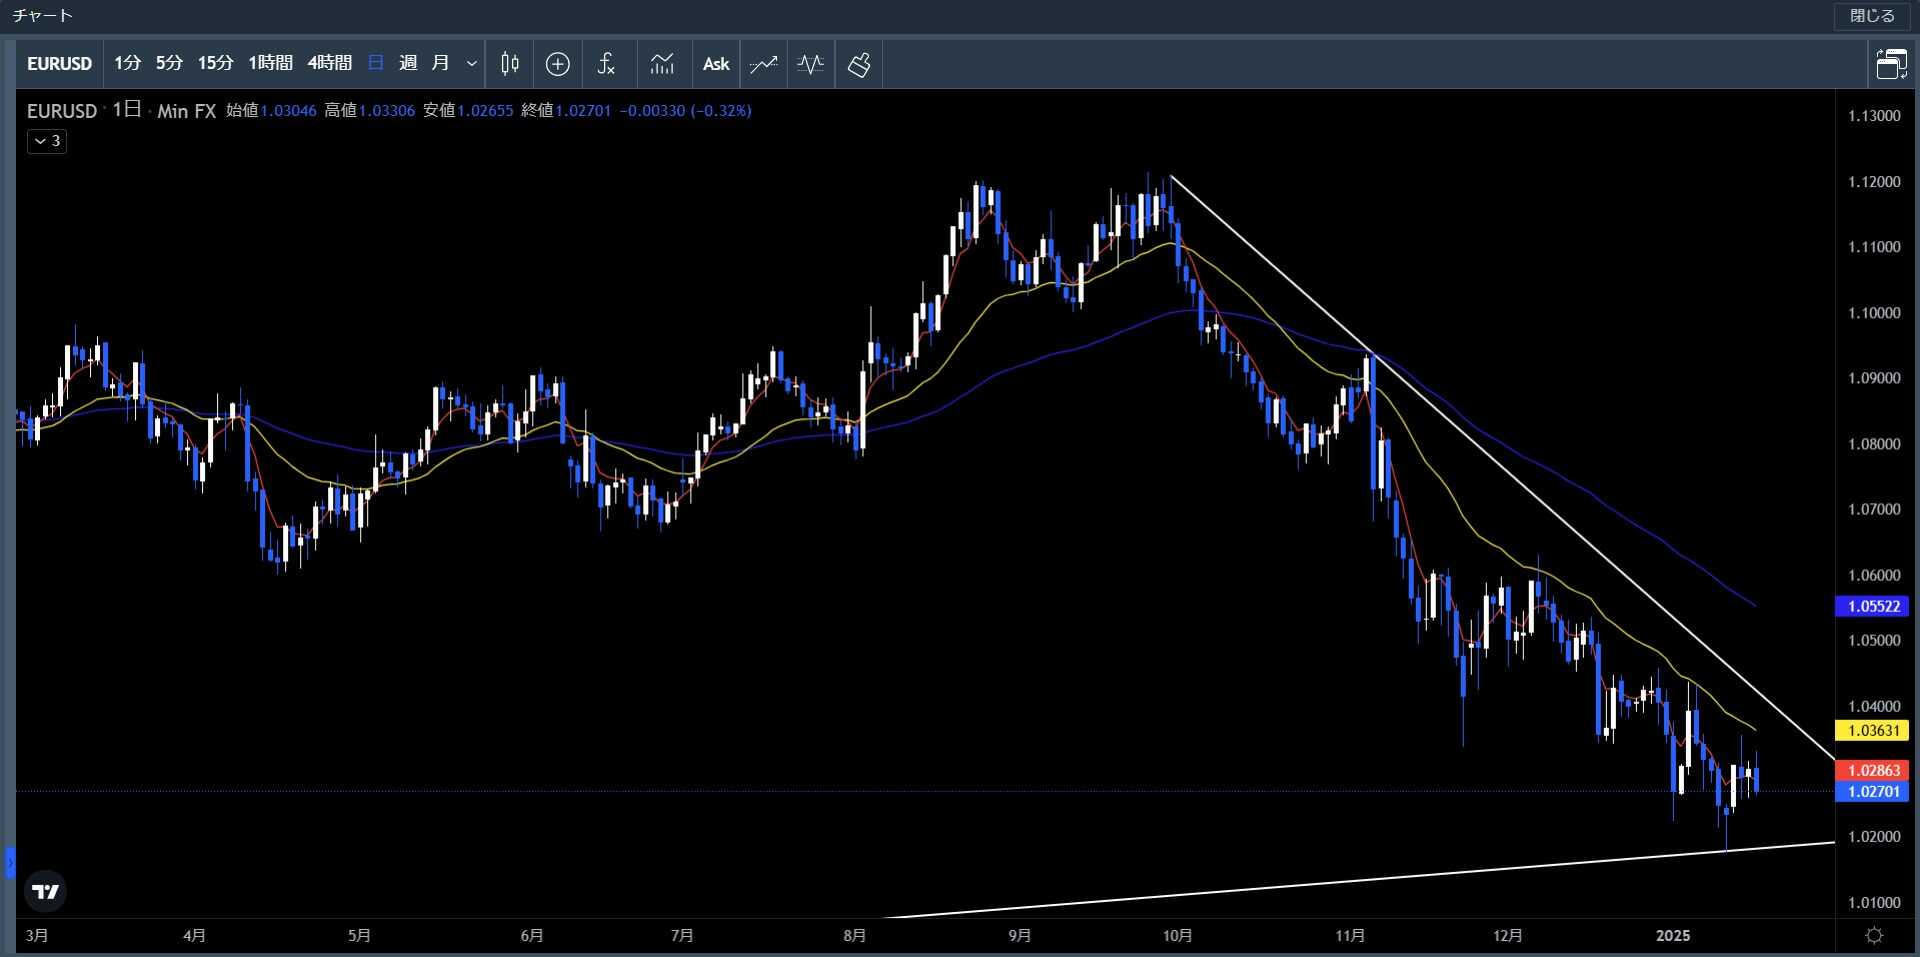
Task: Expand the indicator legend showing 3
Action: (x=47, y=141)
